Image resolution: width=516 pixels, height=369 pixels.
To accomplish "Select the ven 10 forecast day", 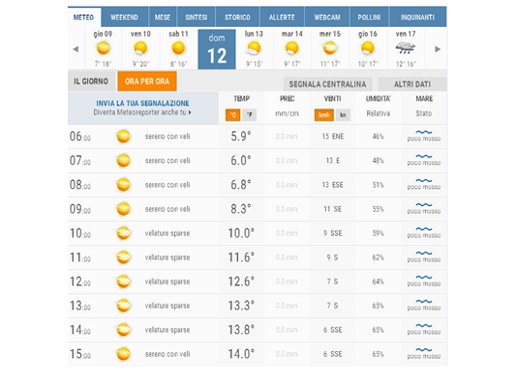I will click(x=141, y=49).
